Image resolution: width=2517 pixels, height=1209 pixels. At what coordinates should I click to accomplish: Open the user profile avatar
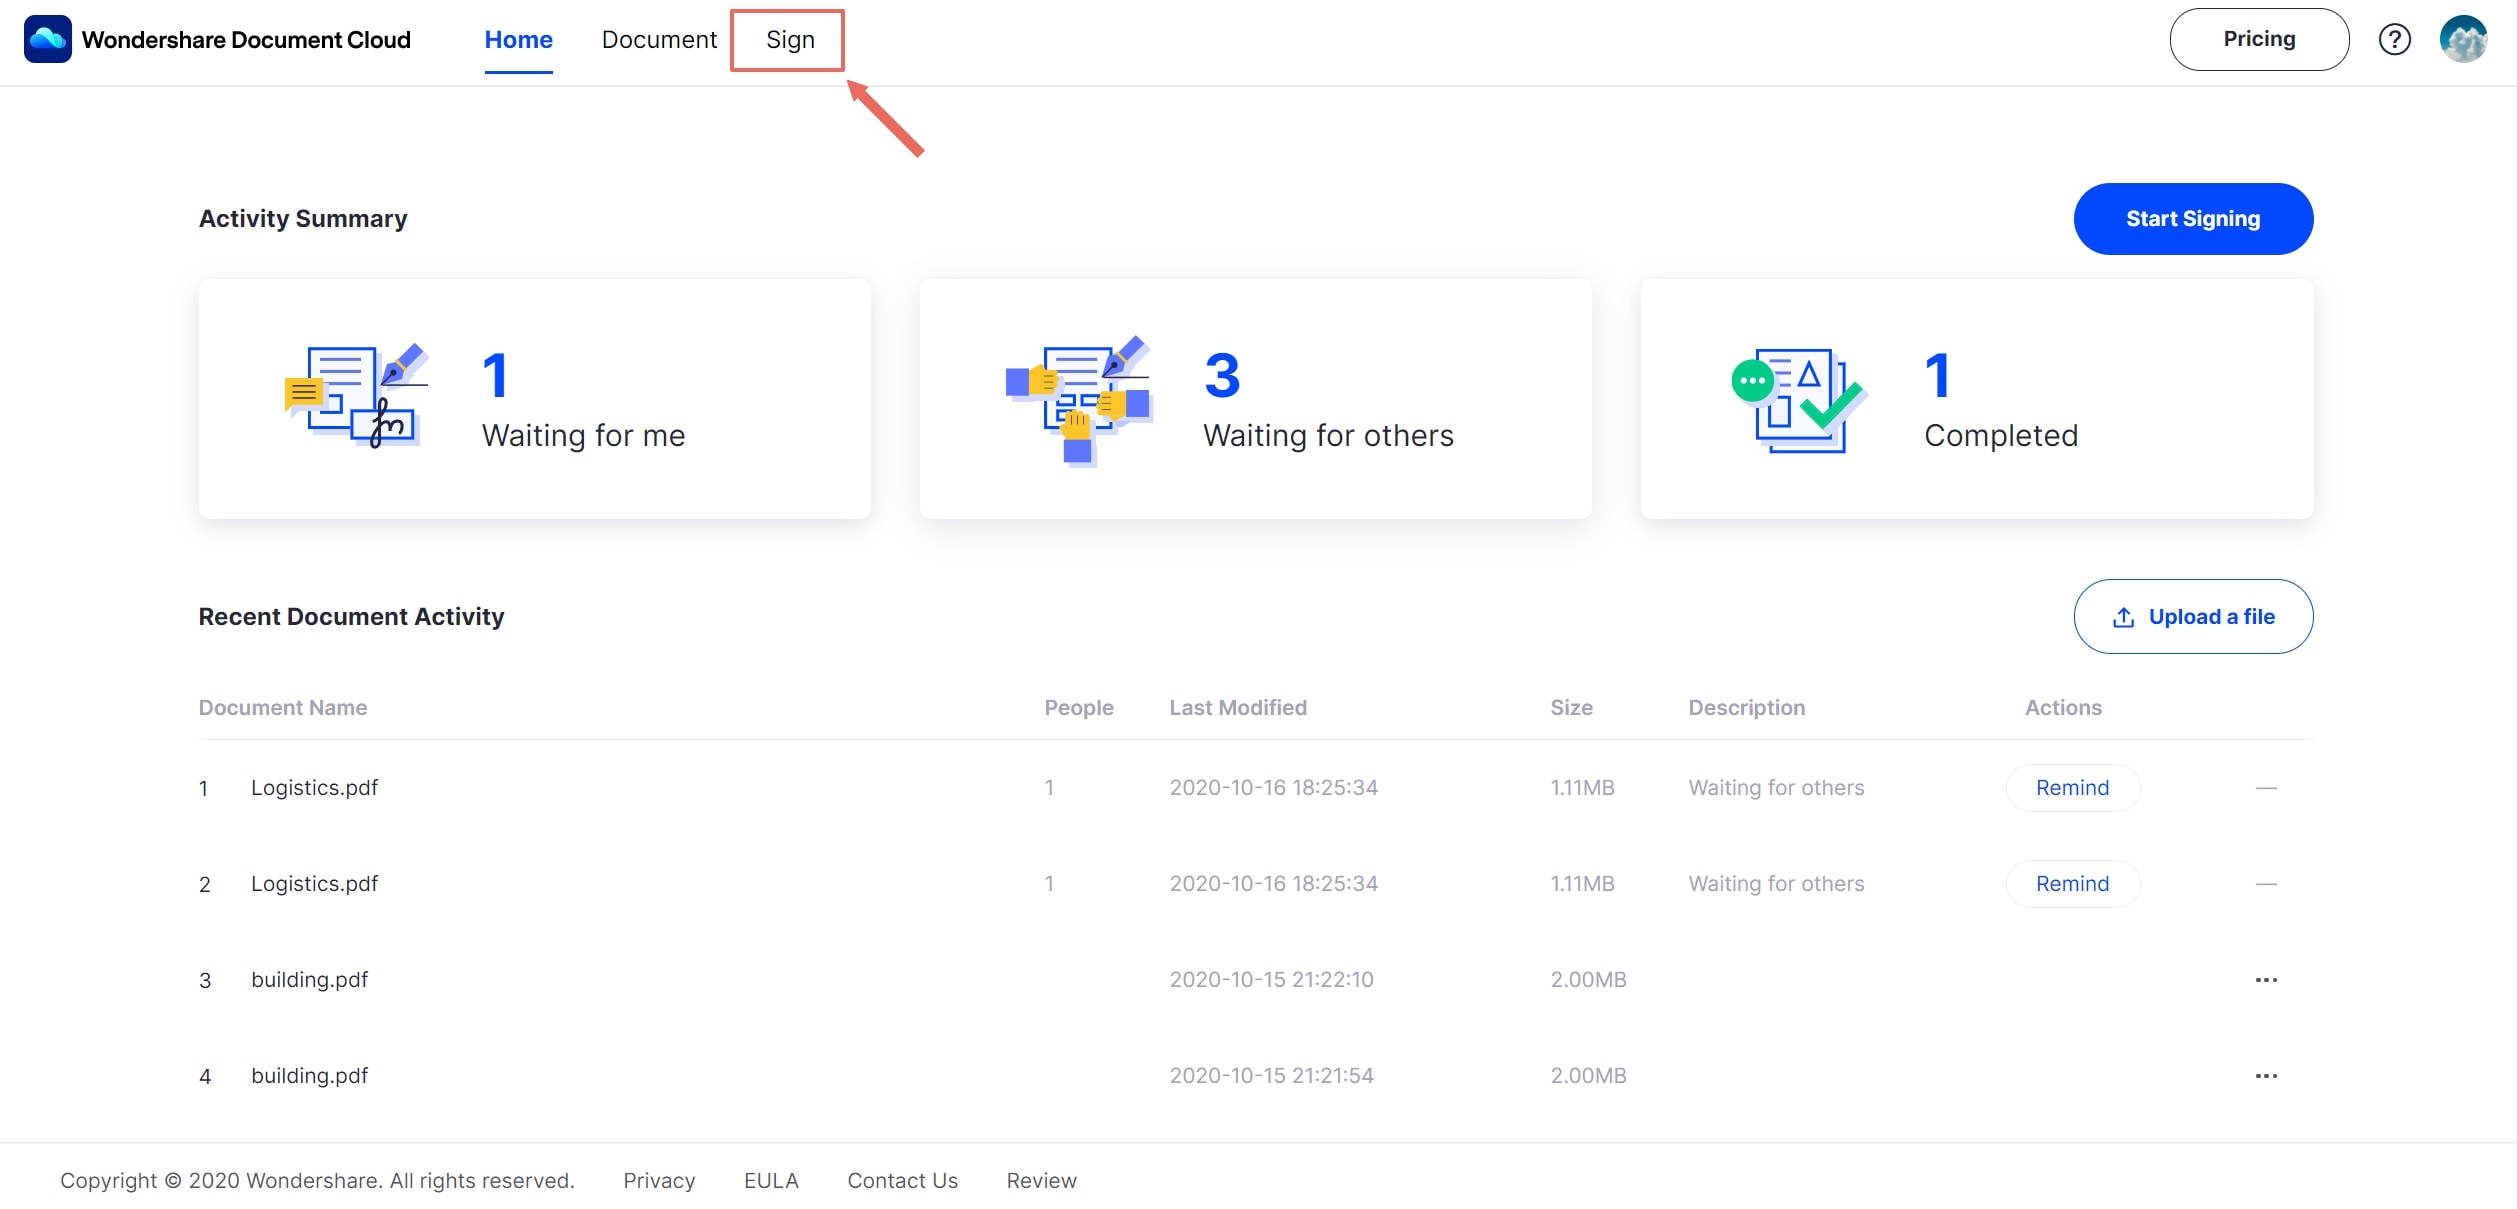(2463, 39)
